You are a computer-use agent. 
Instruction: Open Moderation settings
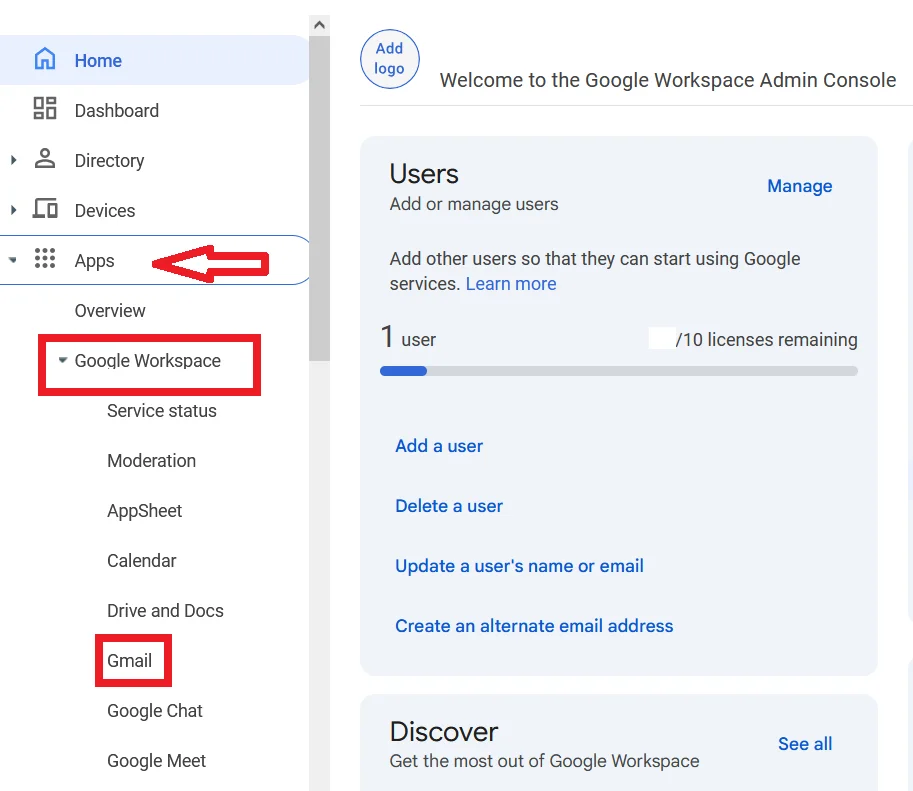click(151, 461)
